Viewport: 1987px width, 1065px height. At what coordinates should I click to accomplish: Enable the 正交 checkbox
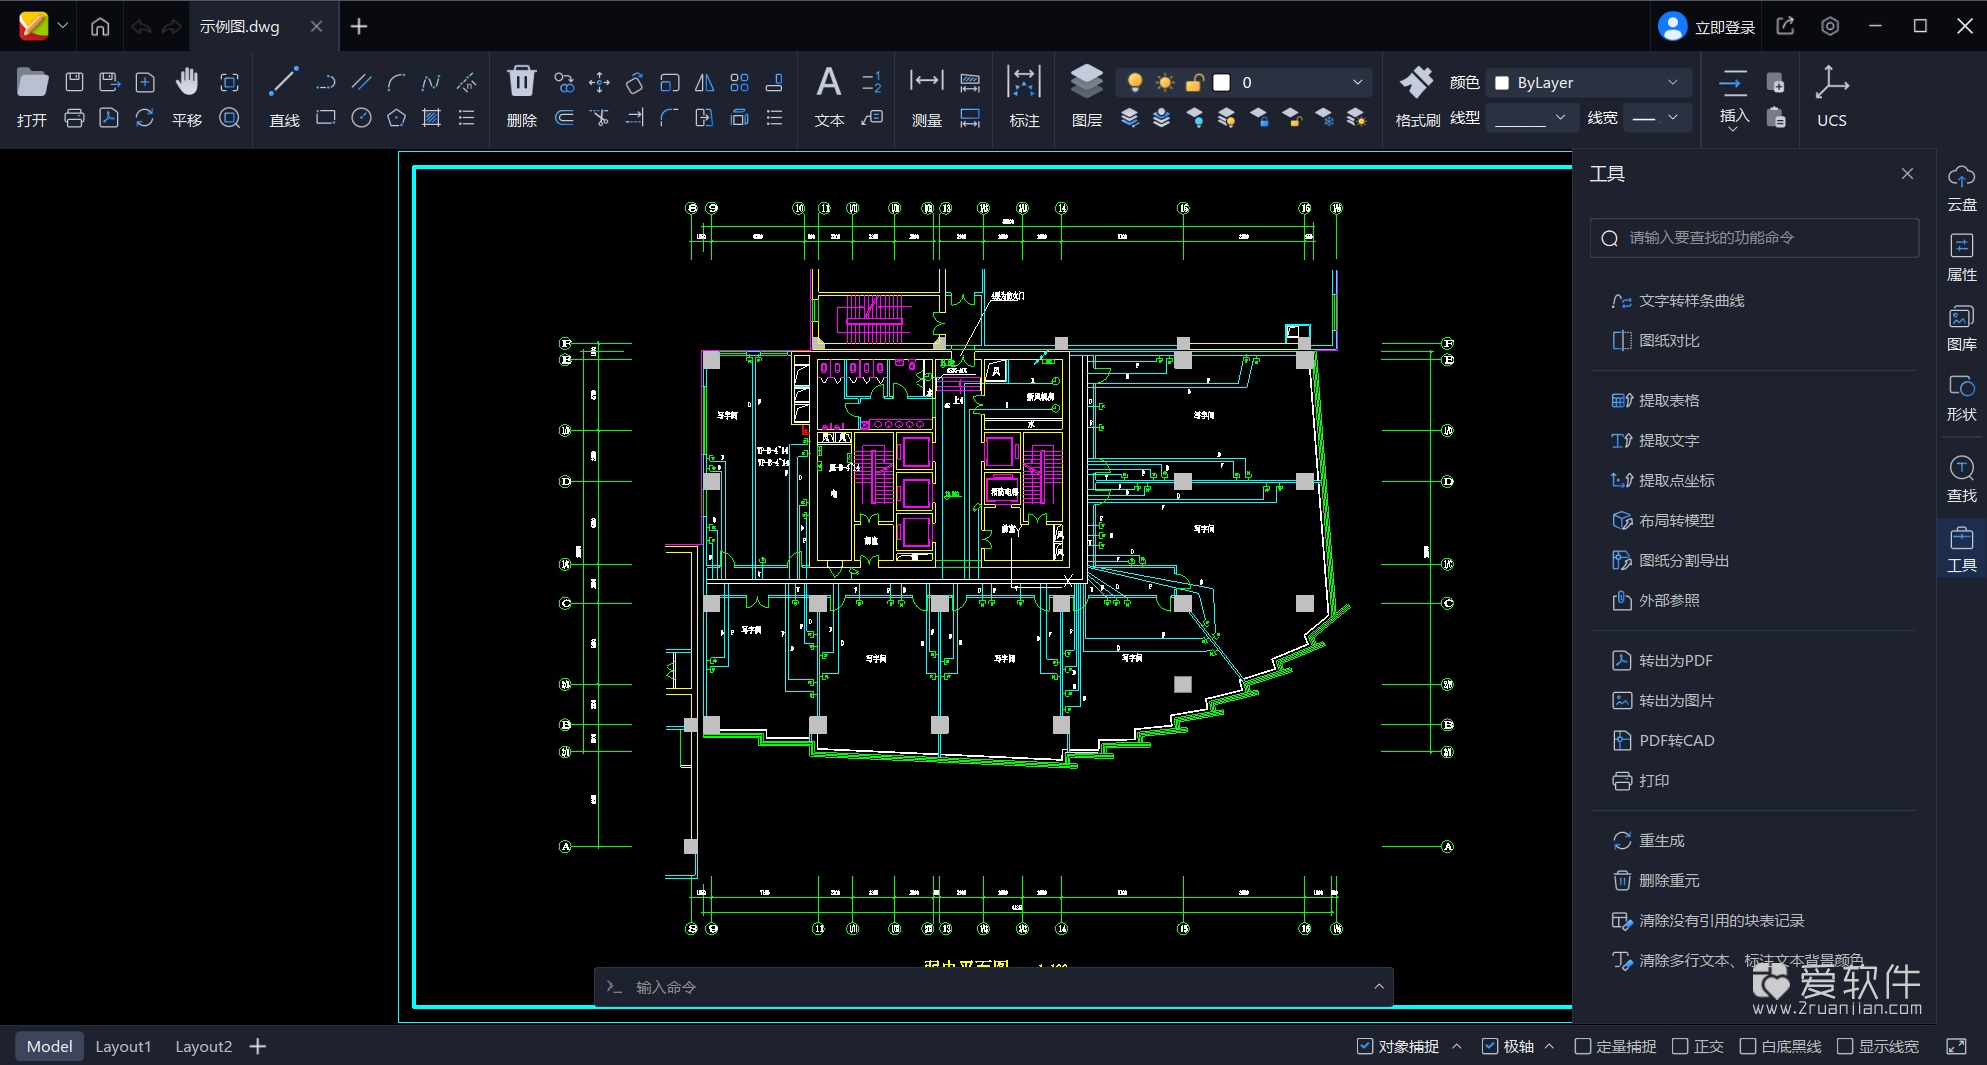pyautogui.click(x=1681, y=1046)
